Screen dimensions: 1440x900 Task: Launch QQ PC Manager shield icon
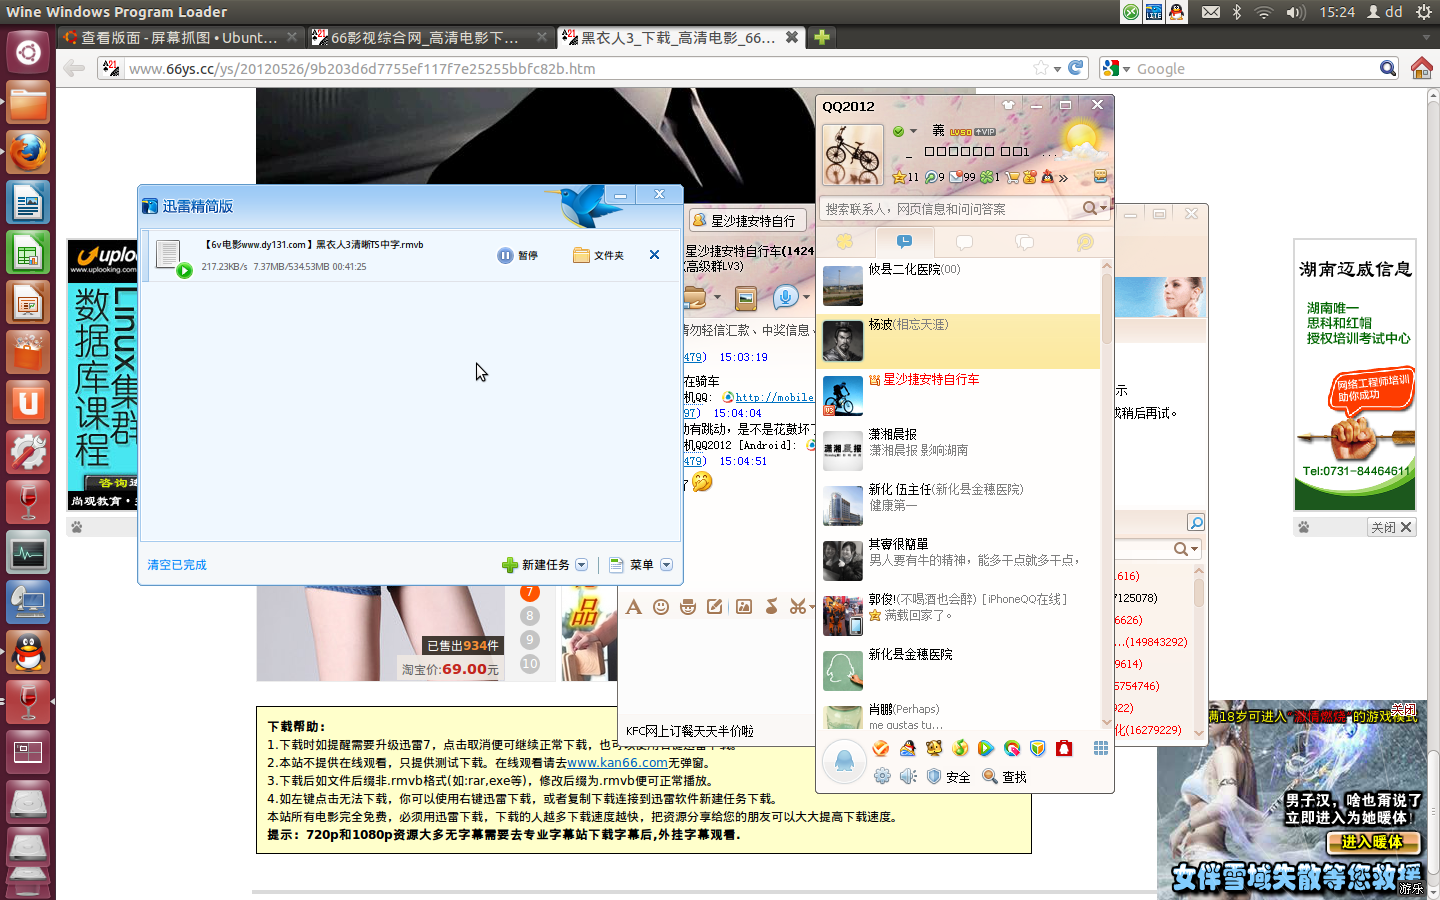click(1037, 748)
